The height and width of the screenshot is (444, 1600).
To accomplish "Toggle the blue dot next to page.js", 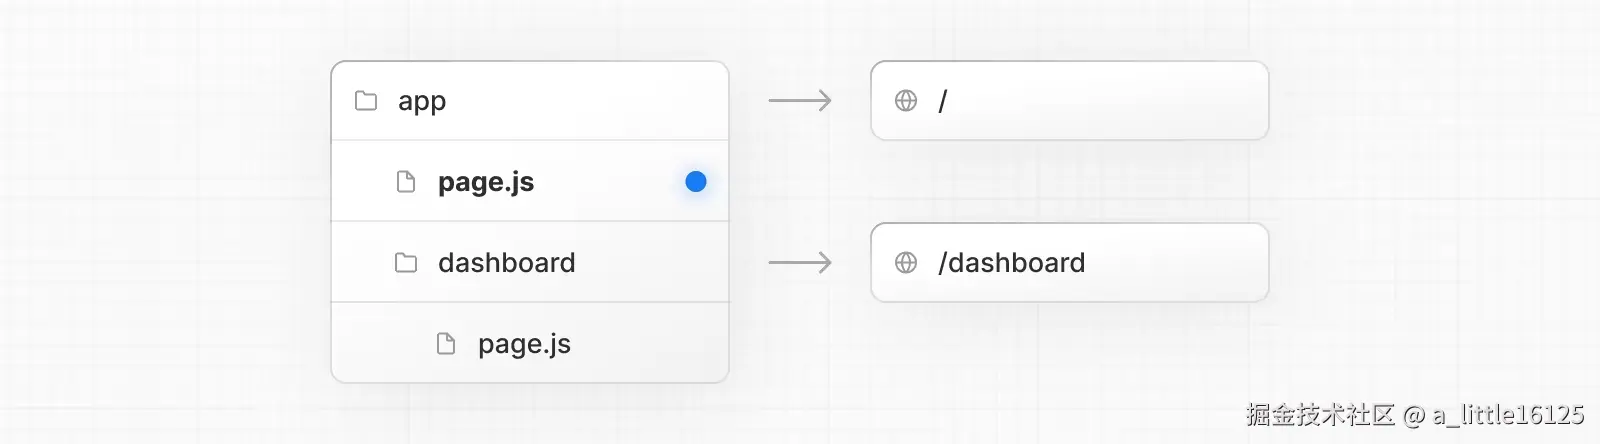I will (696, 182).
